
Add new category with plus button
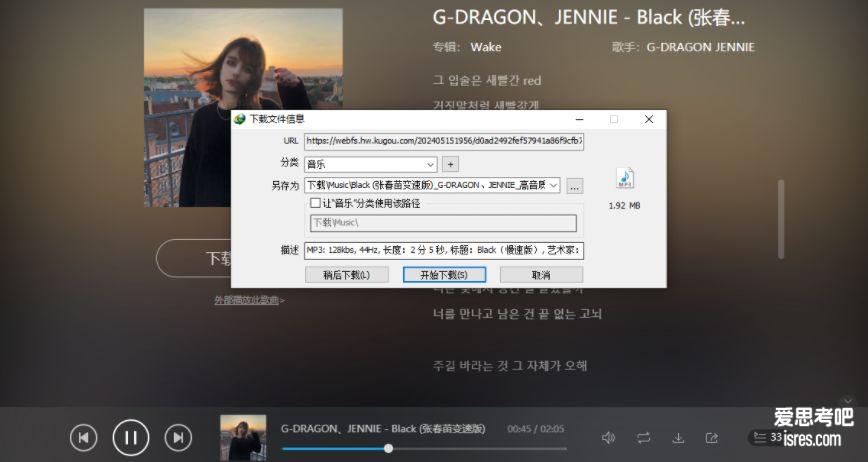pos(451,164)
